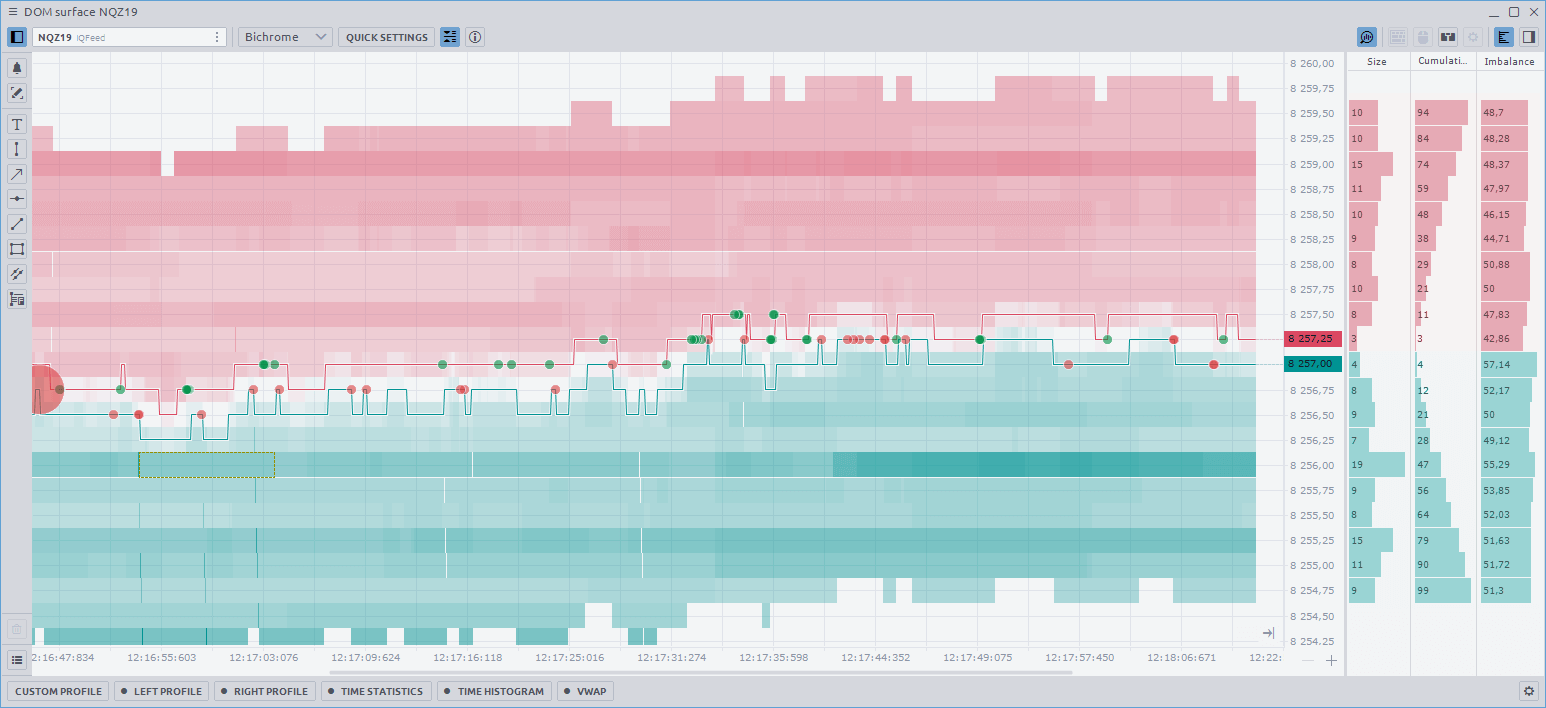
Task: Toggle the VWAP indicator
Action: coord(585,691)
